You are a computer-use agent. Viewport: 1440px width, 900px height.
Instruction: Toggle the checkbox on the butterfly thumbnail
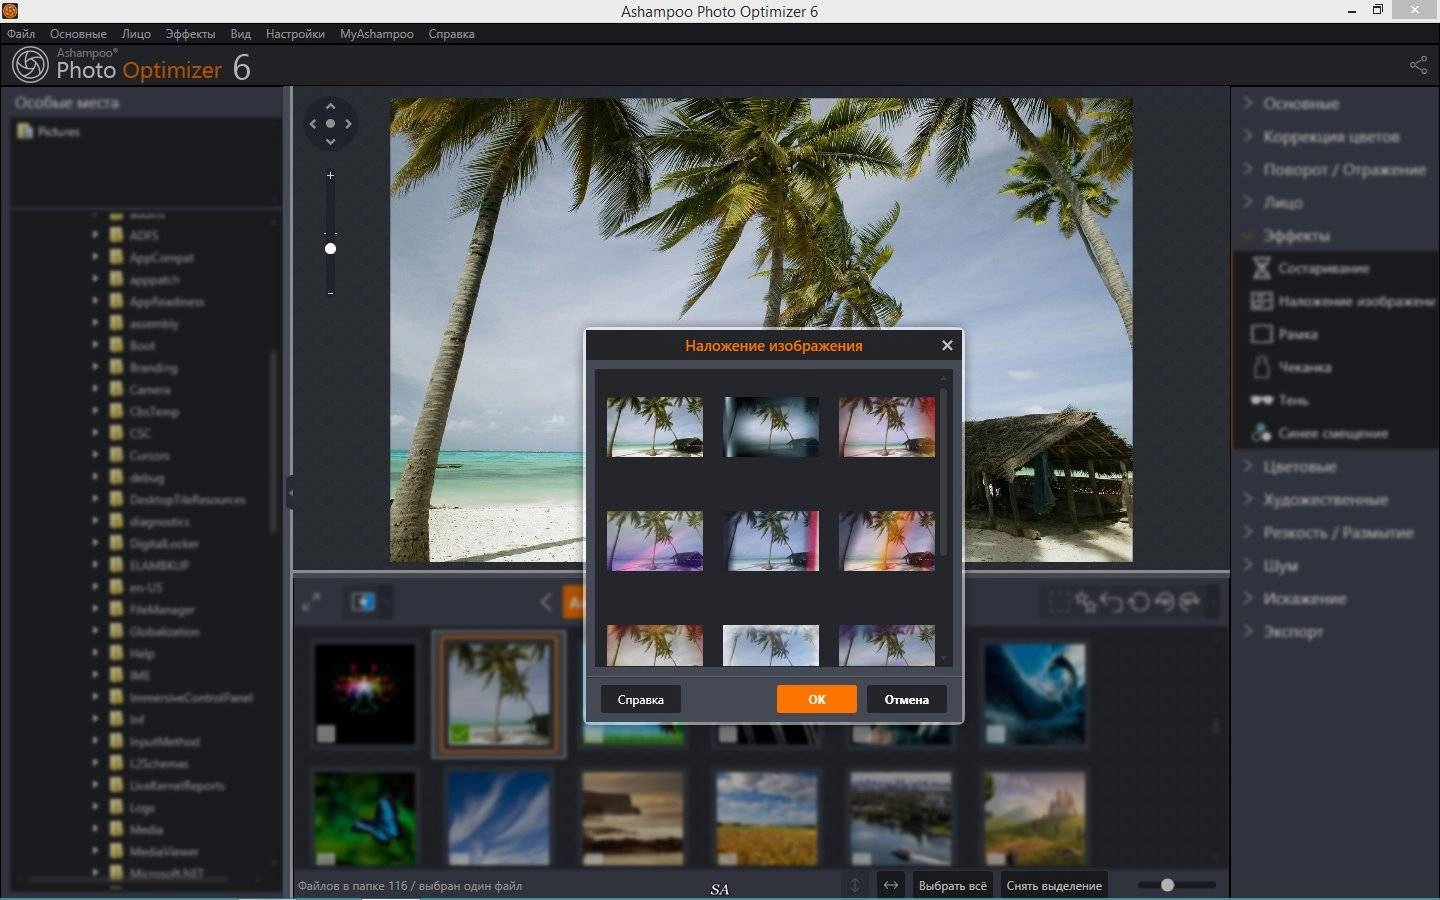pos(325,859)
